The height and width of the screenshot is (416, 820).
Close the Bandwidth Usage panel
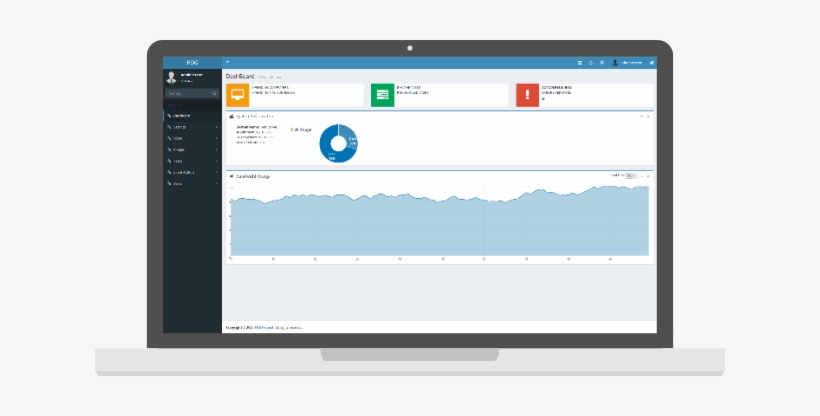648,176
